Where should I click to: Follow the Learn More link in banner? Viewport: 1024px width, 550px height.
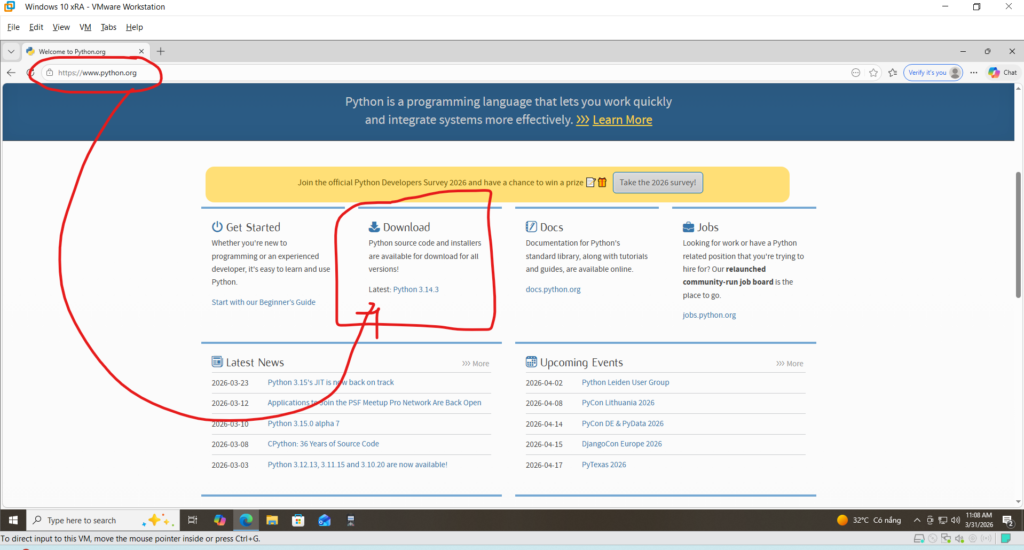(x=622, y=120)
